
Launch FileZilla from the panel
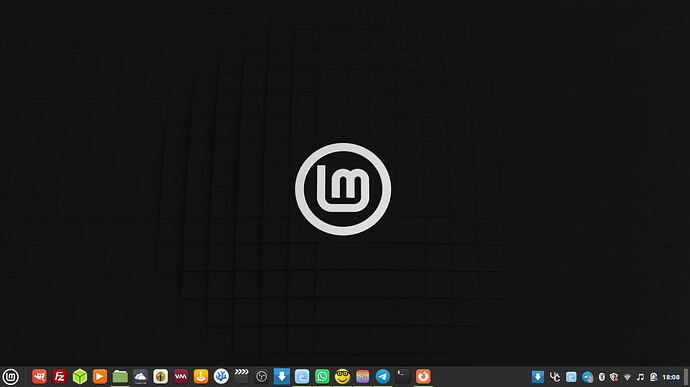pyautogui.click(x=59, y=376)
